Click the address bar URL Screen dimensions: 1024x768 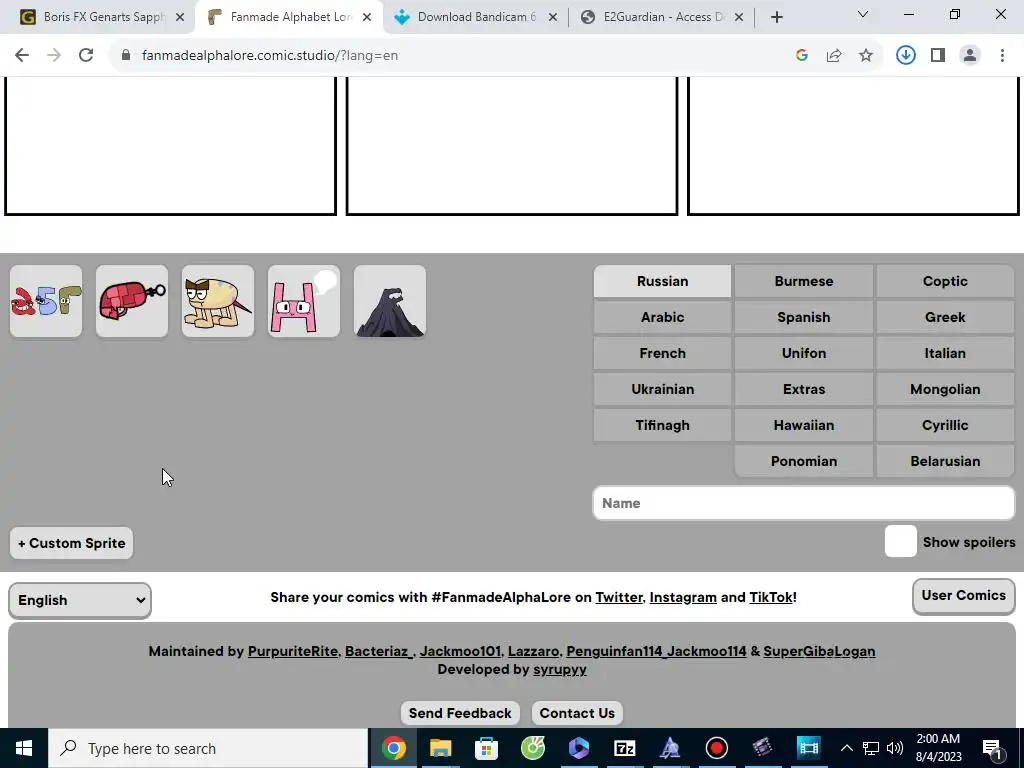click(x=270, y=56)
